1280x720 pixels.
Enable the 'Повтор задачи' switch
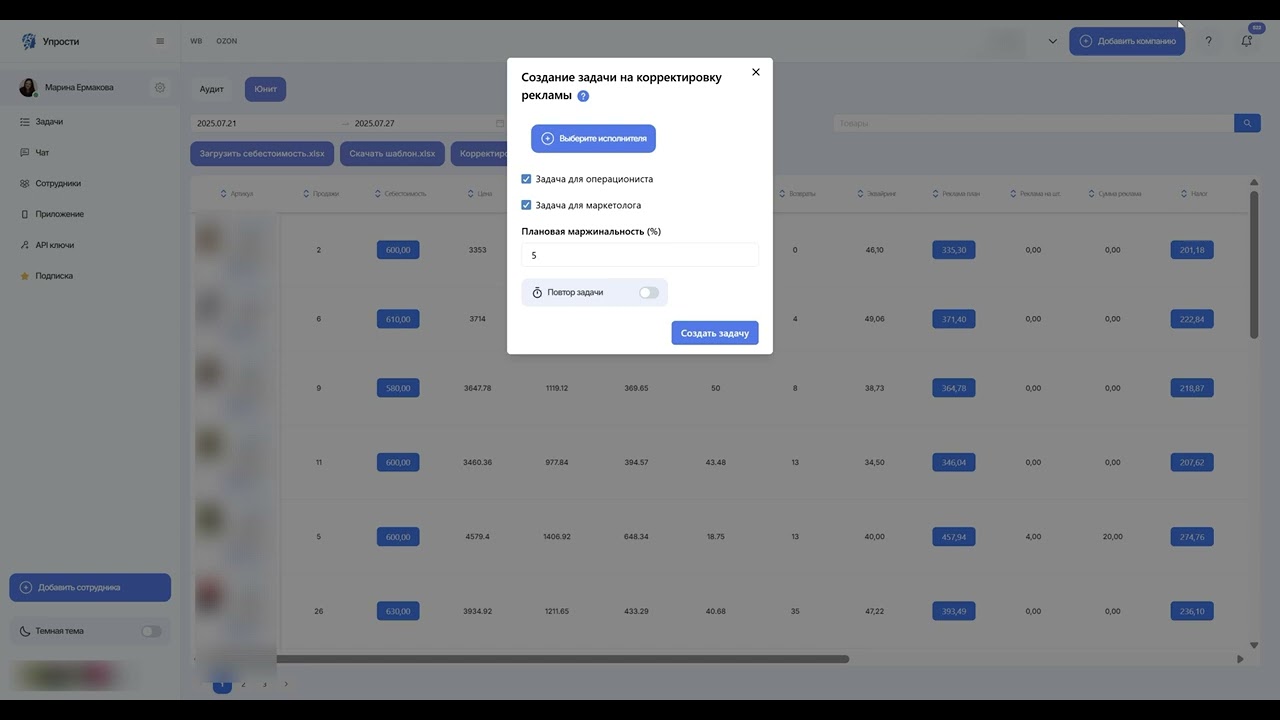tap(649, 292)
